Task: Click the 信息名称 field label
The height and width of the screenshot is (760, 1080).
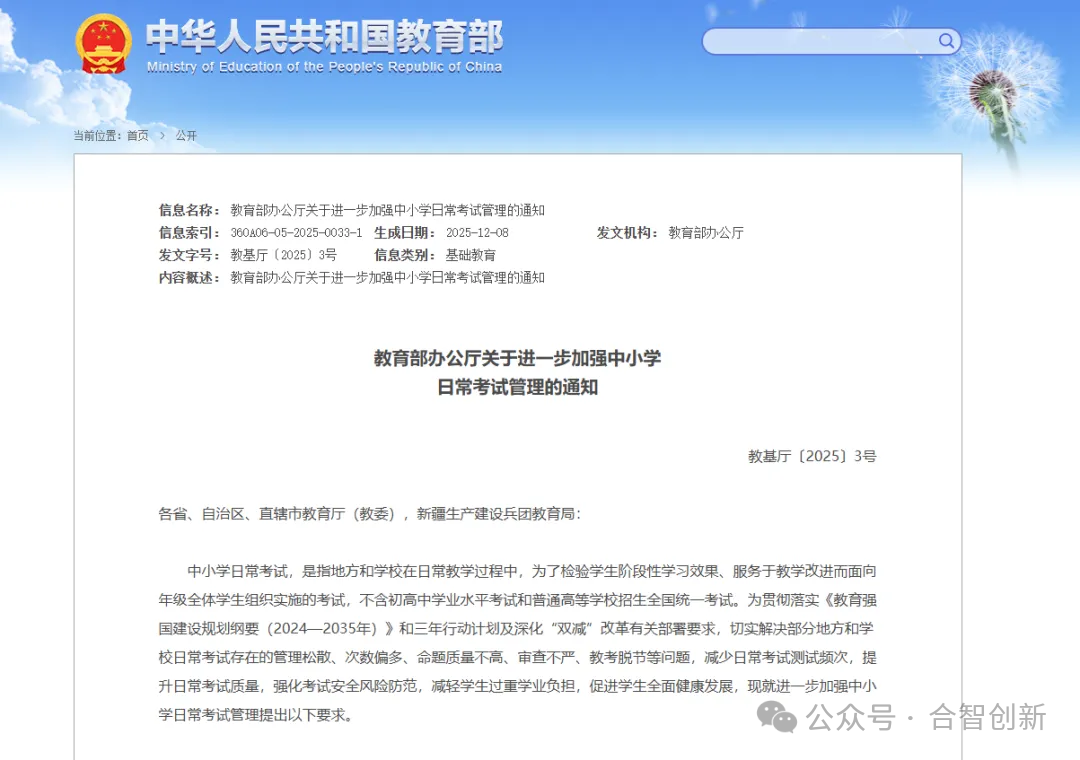Action: click(188, 210)
